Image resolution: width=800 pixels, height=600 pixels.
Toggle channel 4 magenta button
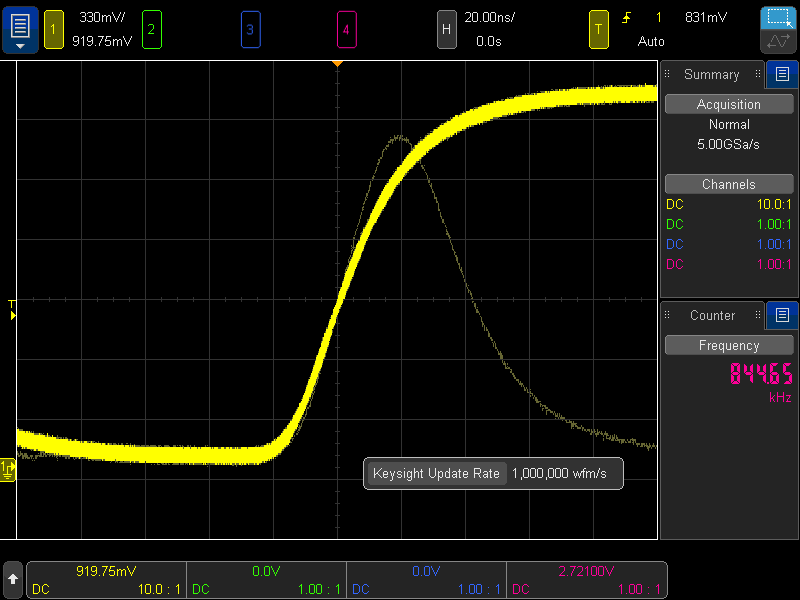[346, 29]
